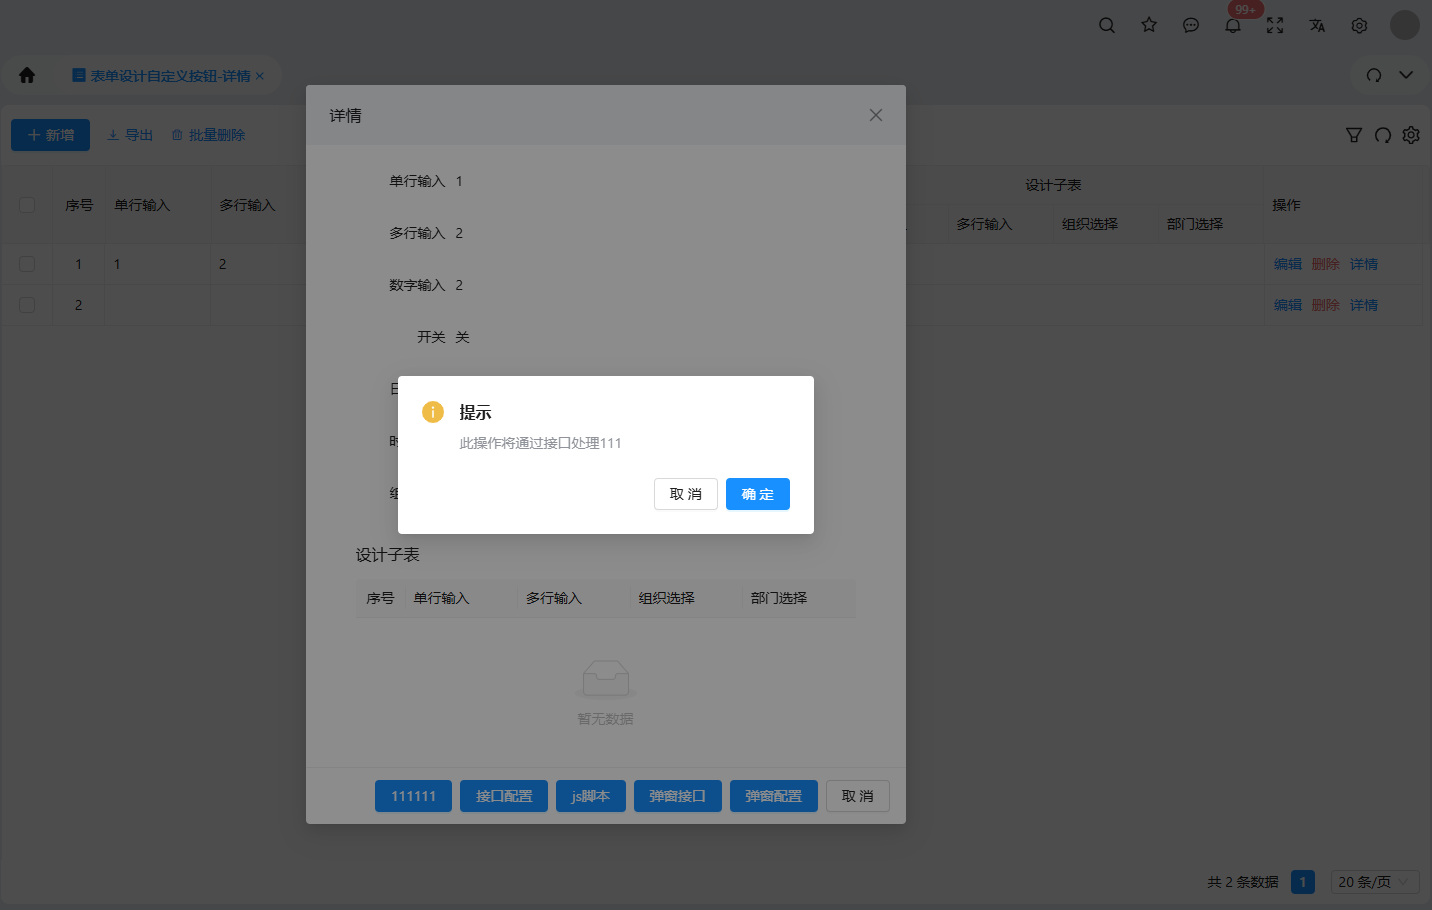
Task: Click 详情 link in row 1
Action: tap(1364, 264)
